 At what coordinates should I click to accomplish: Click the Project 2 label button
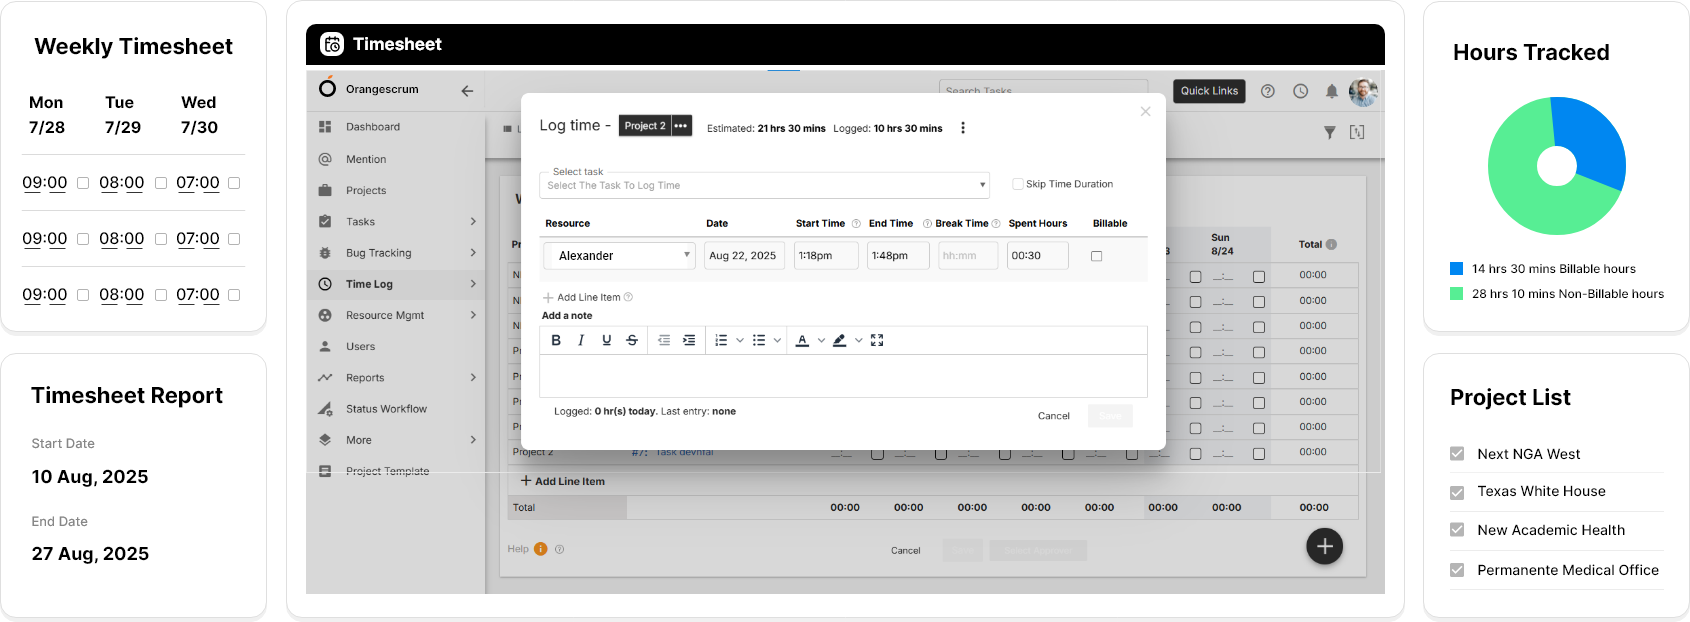tap(645, 126)
